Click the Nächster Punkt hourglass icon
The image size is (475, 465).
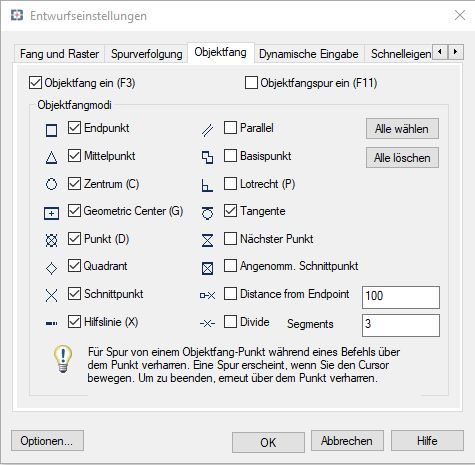click(207, 240)
